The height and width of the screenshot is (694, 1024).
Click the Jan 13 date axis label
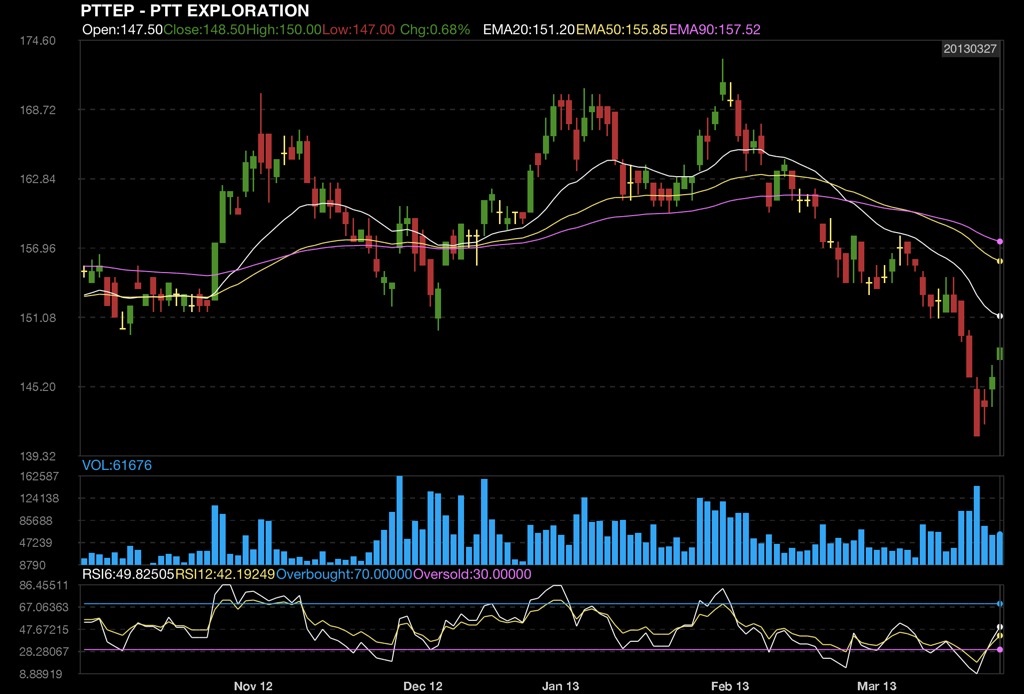[560, 686]
